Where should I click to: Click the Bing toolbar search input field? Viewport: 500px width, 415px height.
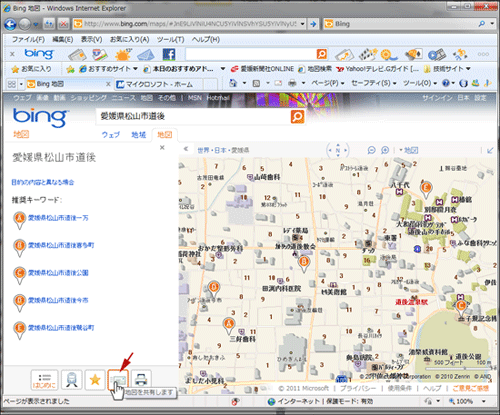(251, 54)
